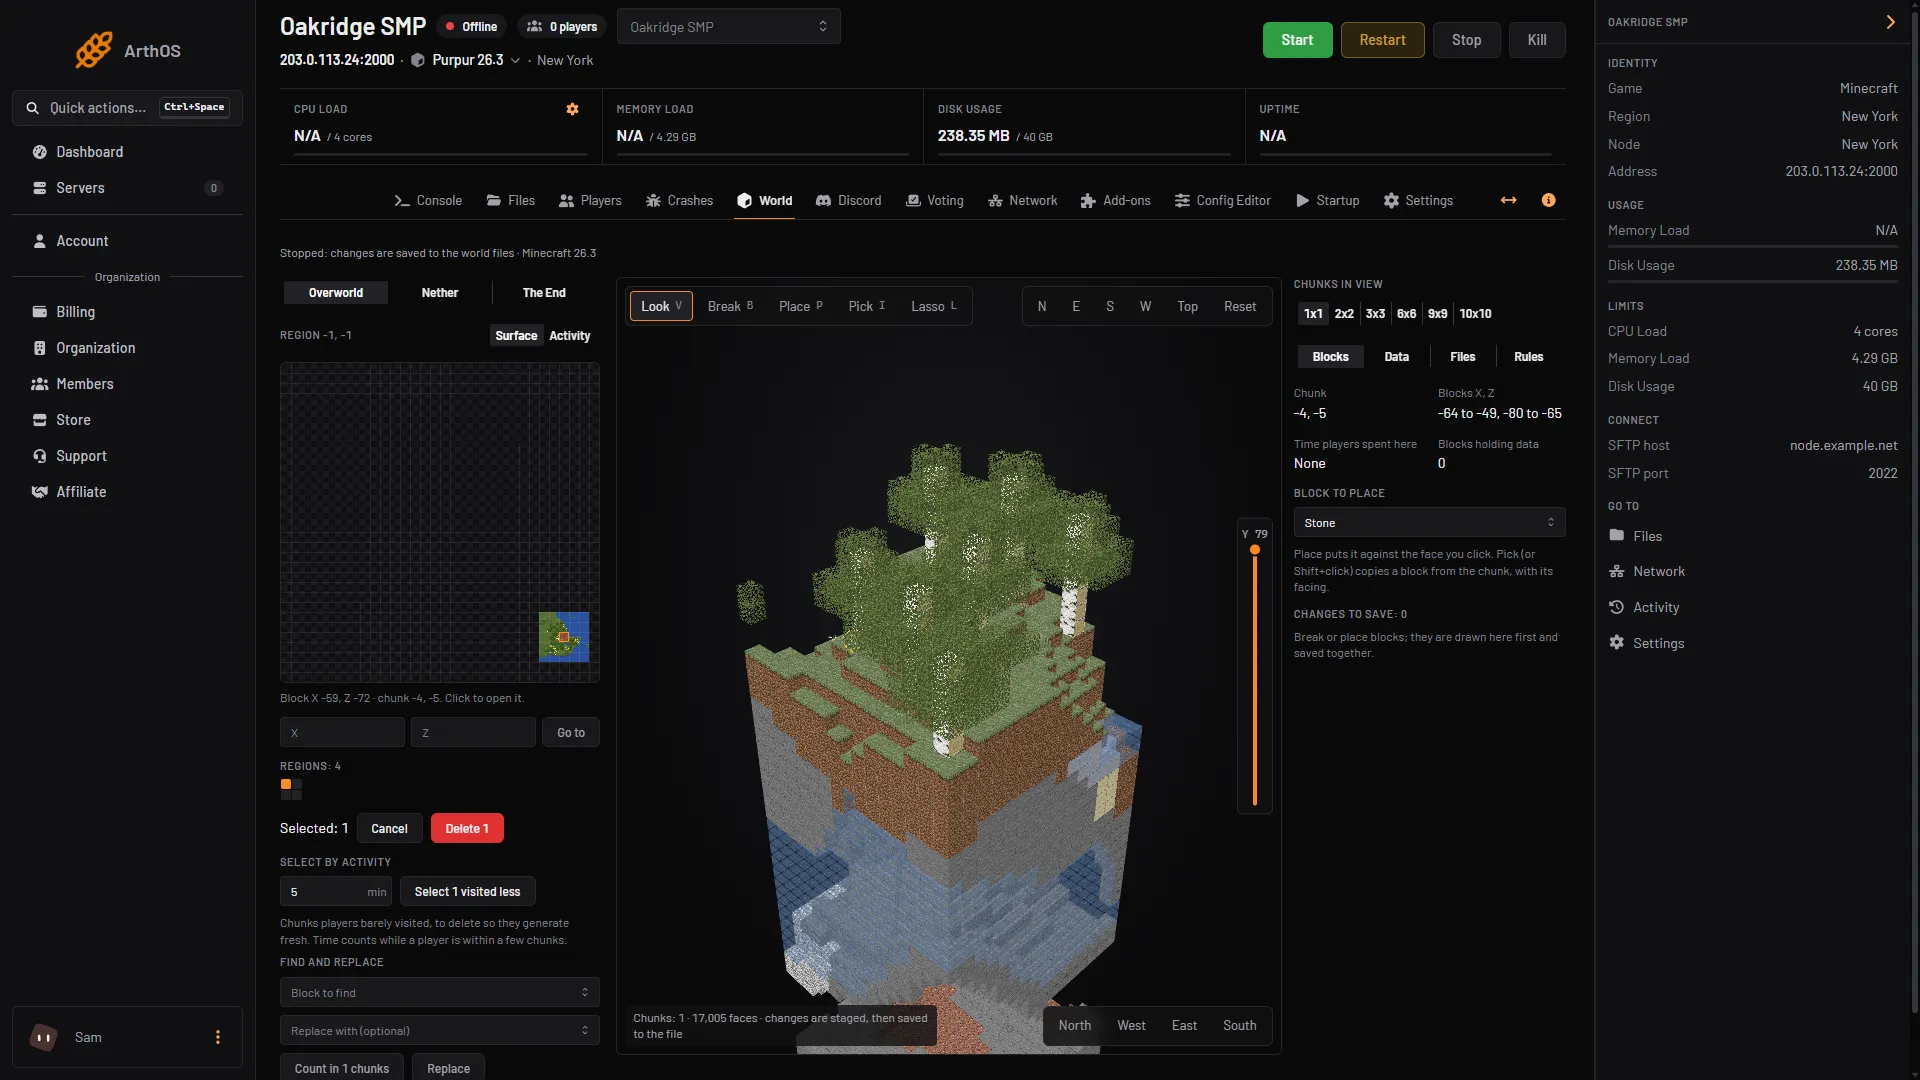Switch dimension to Nether
This screenshot has height=1080, width=1920.
pyautogui.click(x=439, y=293)
